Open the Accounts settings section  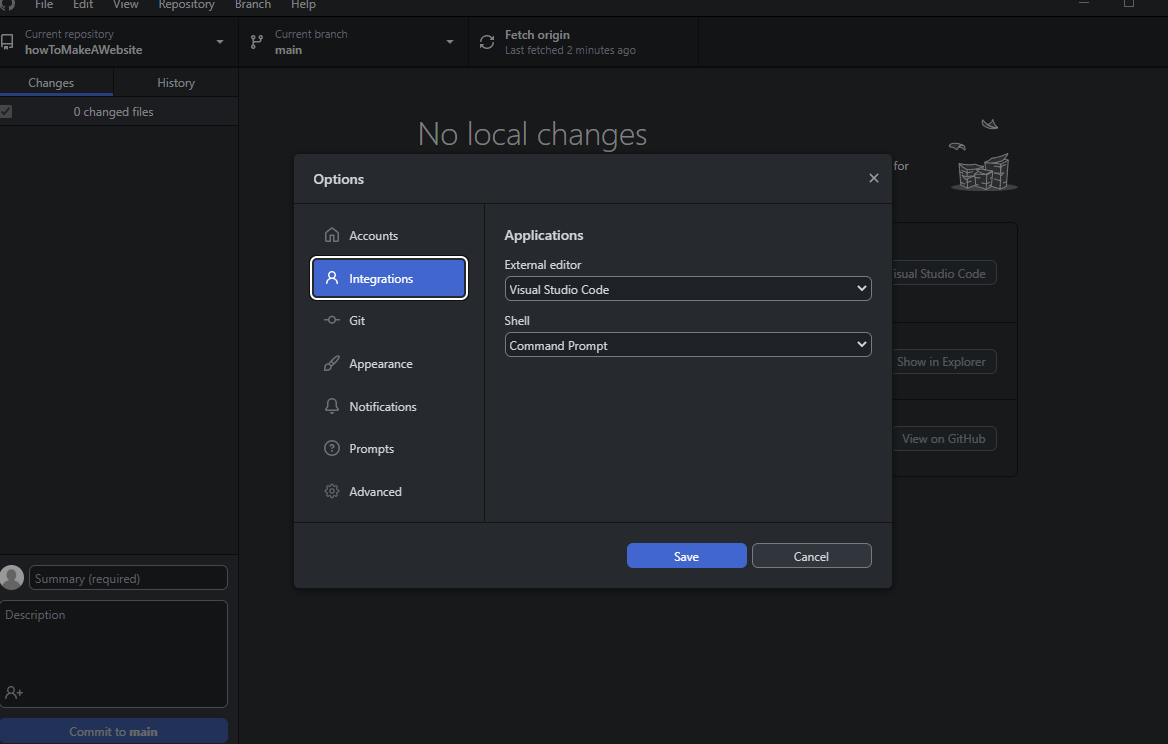[x=373, y=236]
